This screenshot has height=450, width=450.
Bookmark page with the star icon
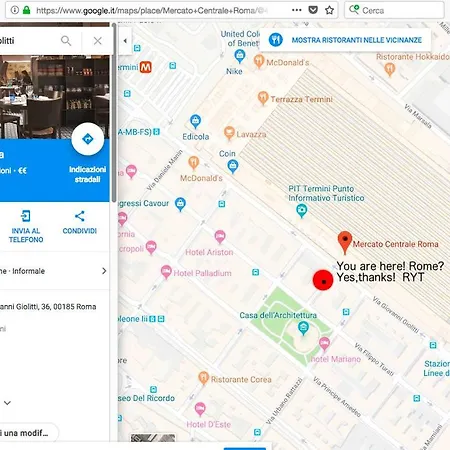(x=329, y=10)
